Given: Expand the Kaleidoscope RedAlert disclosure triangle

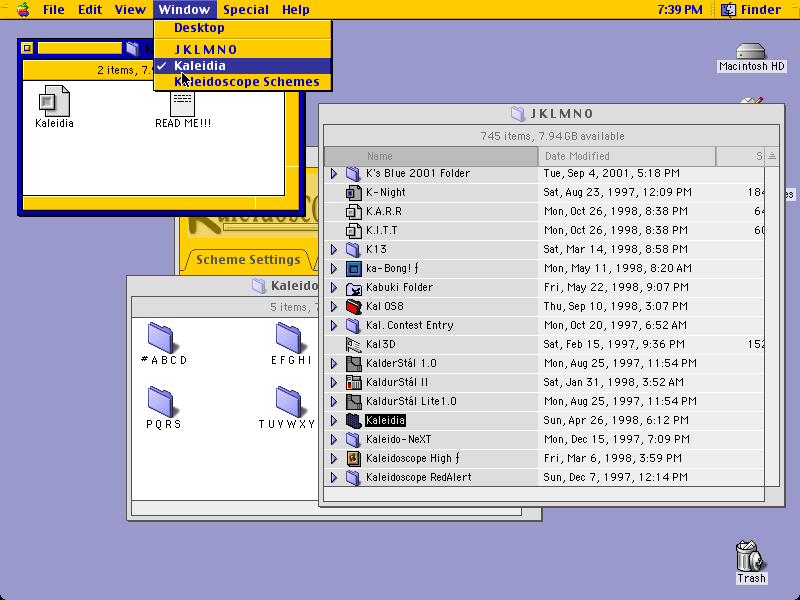Looking at the screenshot, I should (x=334, y=478).
